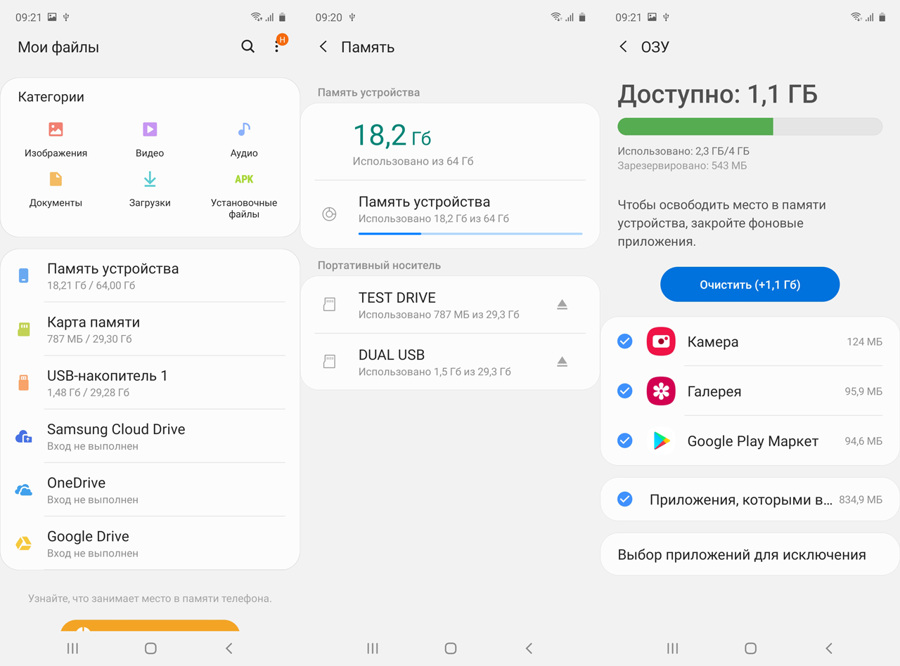
Task: Uncheck the Google Play Маркет checkbox
Action: coord(625,440)
